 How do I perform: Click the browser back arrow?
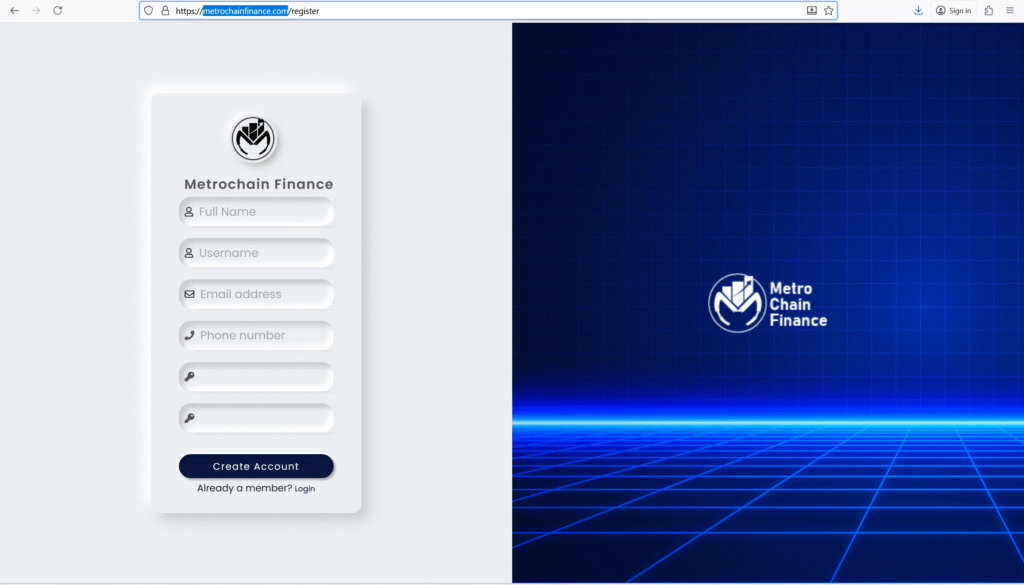[x=14, y=10]
